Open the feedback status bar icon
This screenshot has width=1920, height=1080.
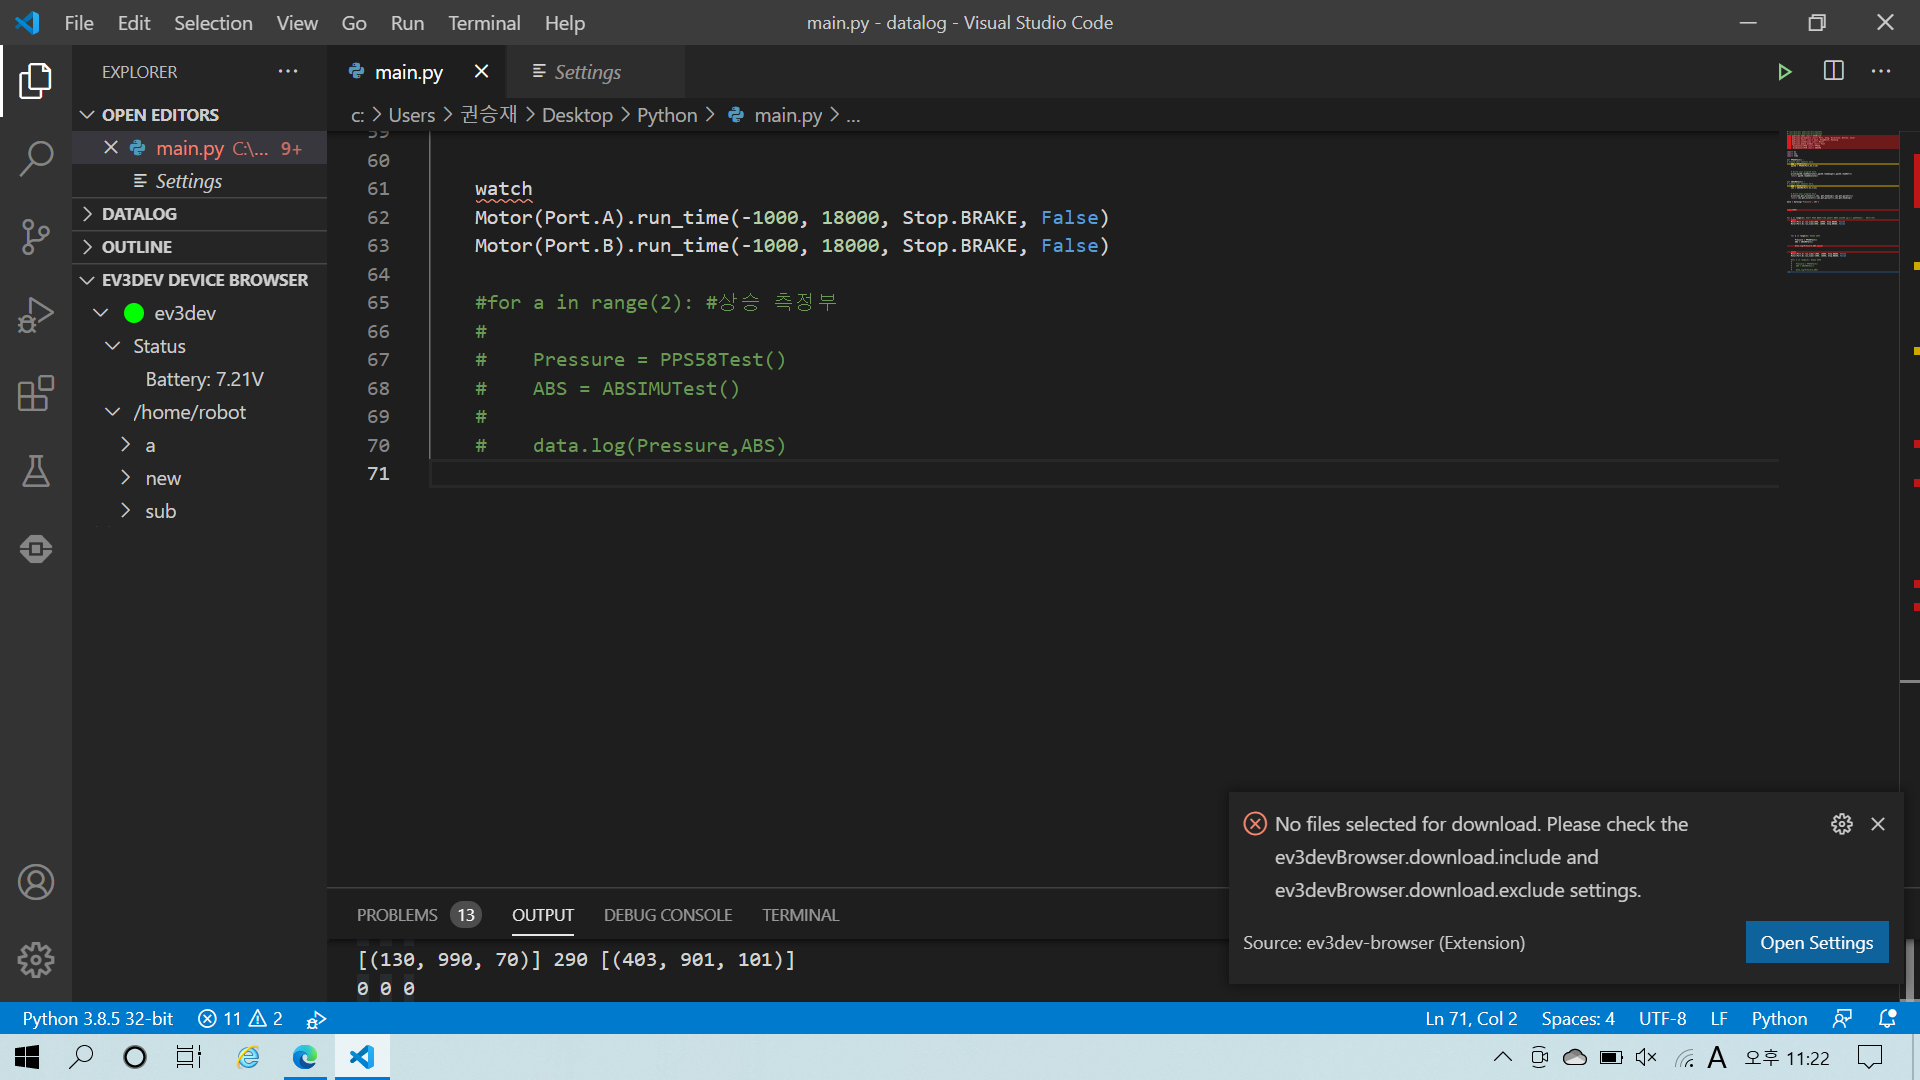point(1842,1018)
